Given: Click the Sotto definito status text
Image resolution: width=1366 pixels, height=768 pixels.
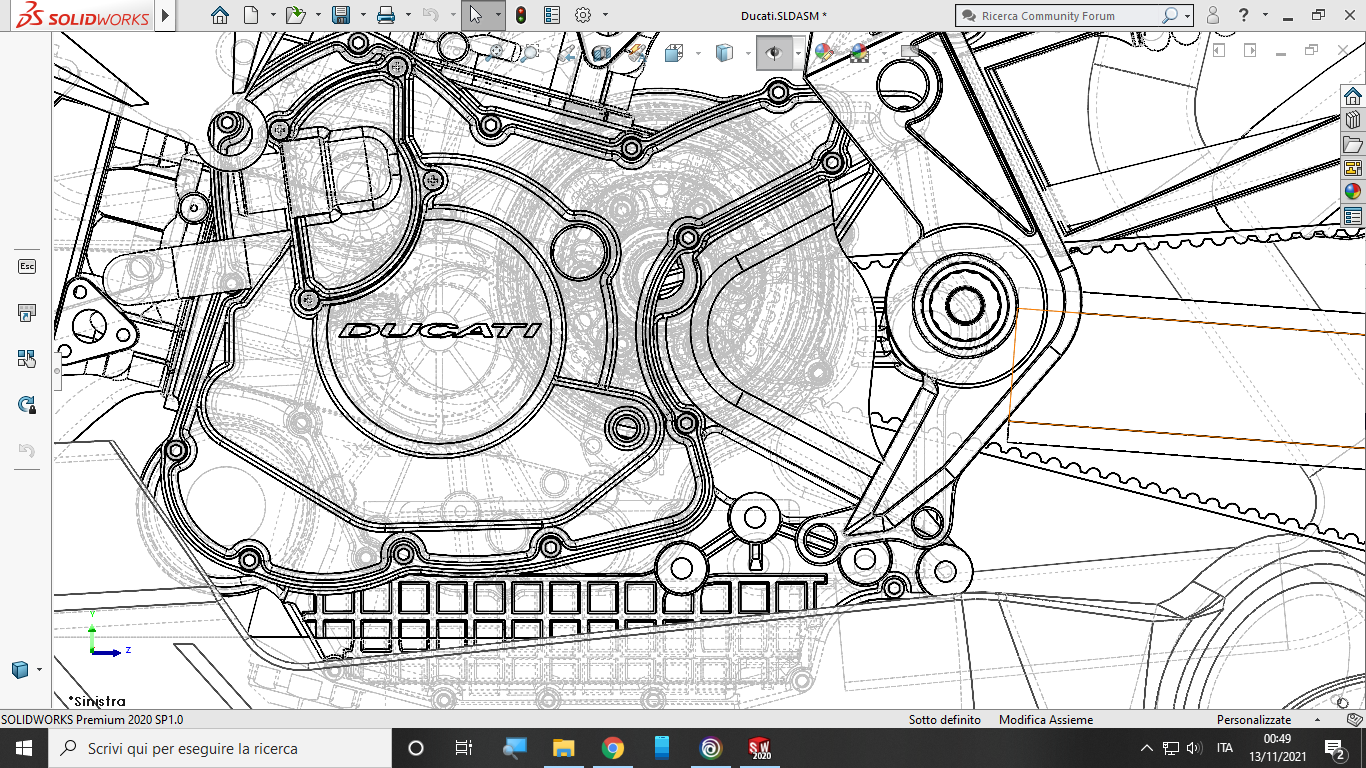Looking at the screenshot, I should click(944, 720).
